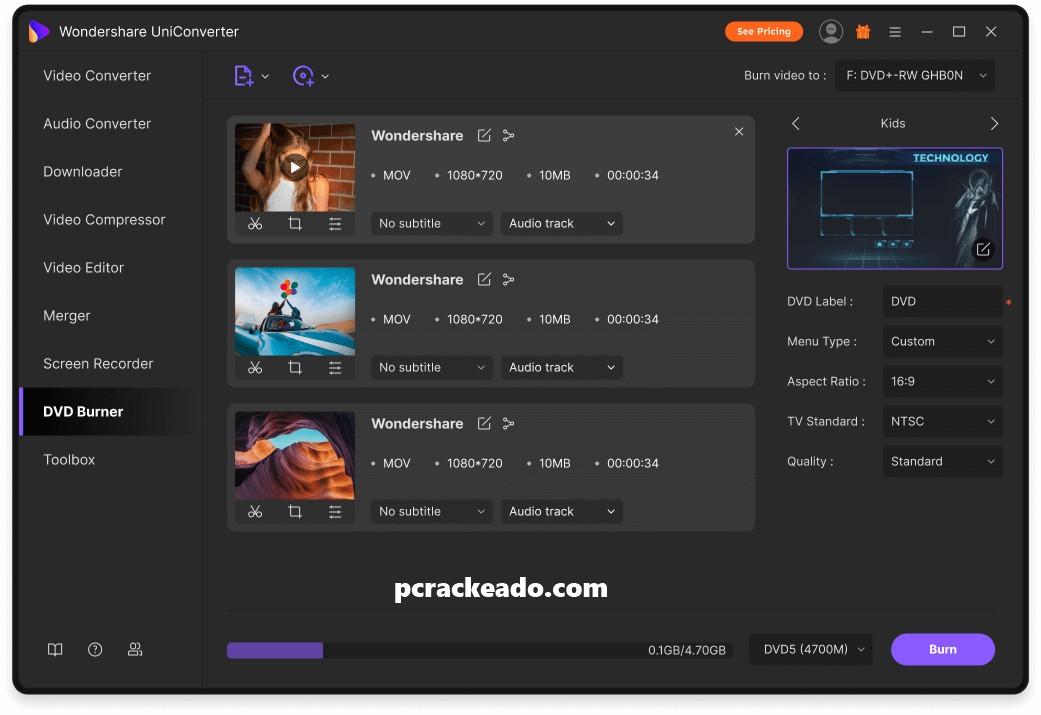Click the DVD Label input field
The width and height of the screenshot is (1041, 715).
point(940,302)
